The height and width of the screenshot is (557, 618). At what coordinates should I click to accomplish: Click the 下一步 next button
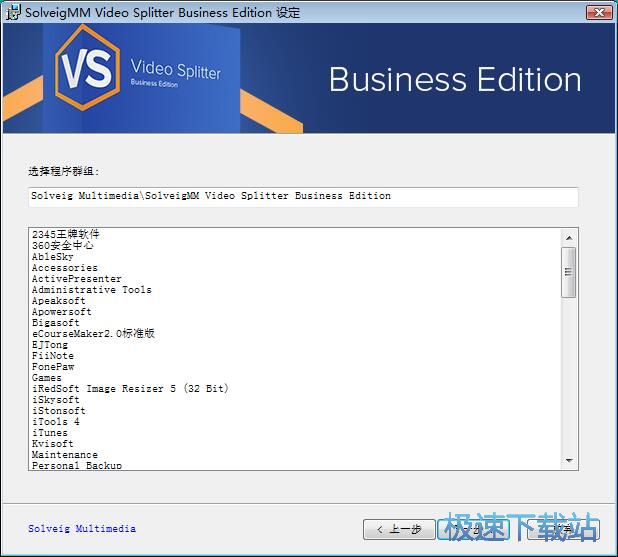(473, 529)
